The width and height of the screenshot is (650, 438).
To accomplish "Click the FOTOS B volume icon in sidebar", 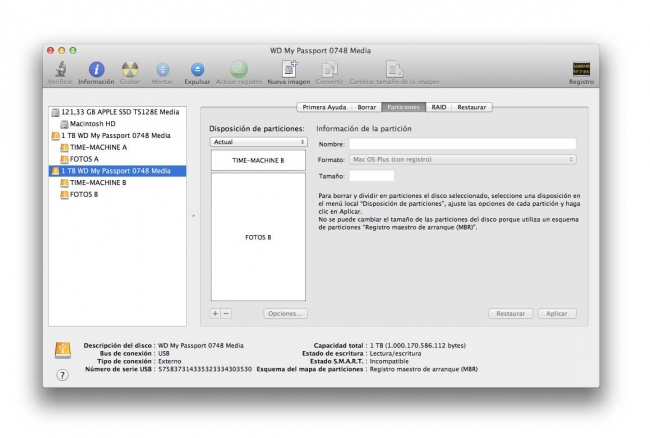I will click(64, 194).
